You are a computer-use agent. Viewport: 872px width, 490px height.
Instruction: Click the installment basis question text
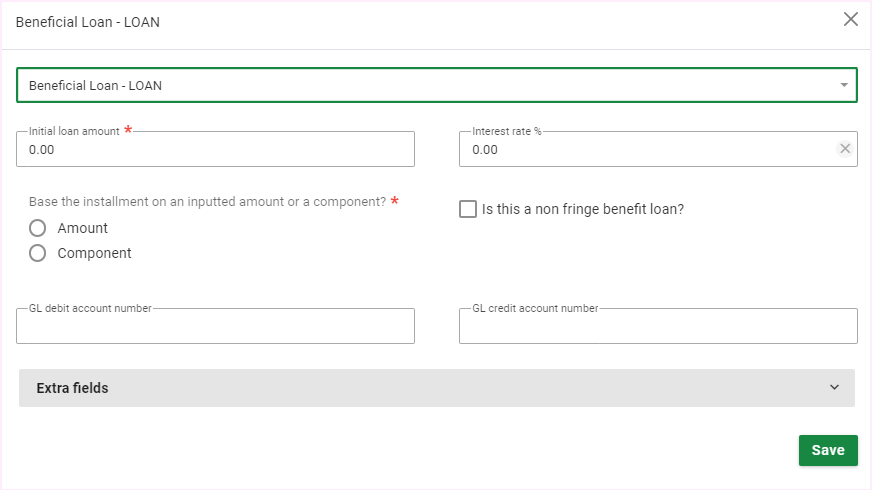tap(207, 201)
